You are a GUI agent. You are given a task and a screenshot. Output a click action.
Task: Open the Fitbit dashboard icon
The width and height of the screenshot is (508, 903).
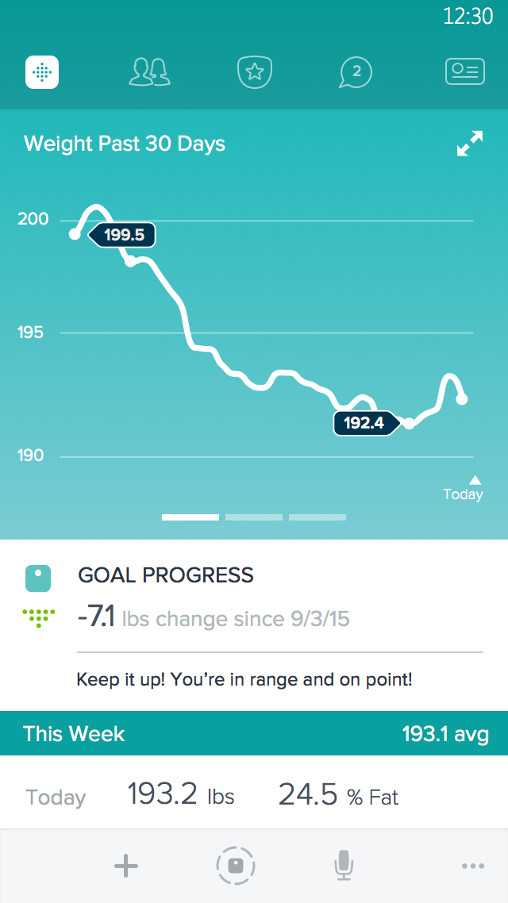(42, 72)
